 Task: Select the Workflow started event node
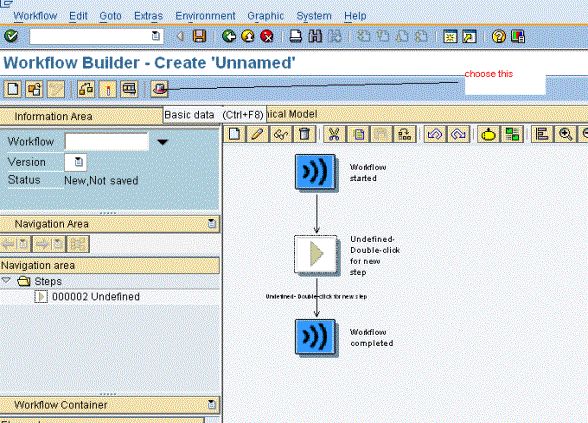[315, 172]
